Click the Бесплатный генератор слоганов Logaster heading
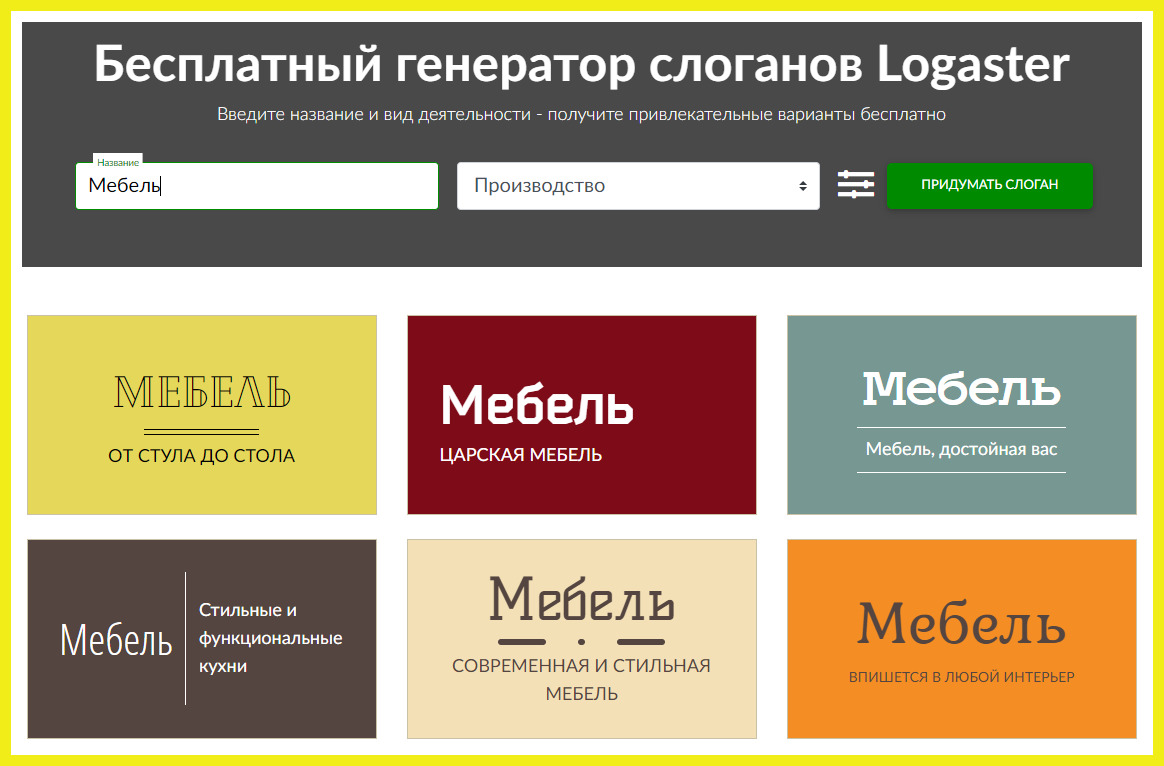 click(x=581, y=65)
